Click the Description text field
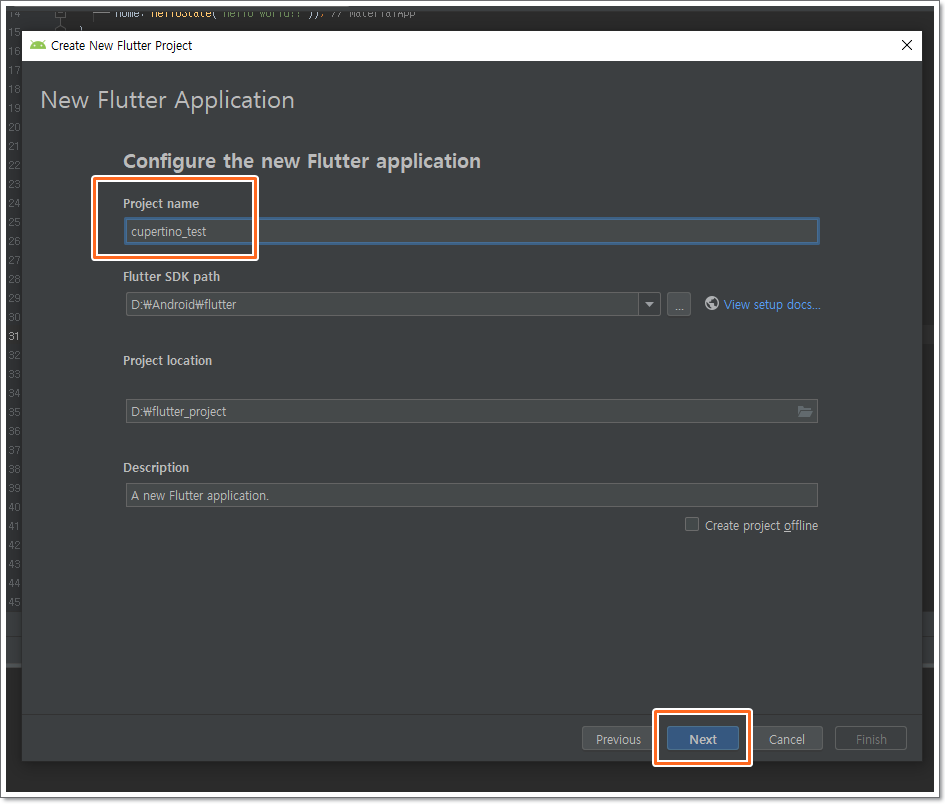 471,495
